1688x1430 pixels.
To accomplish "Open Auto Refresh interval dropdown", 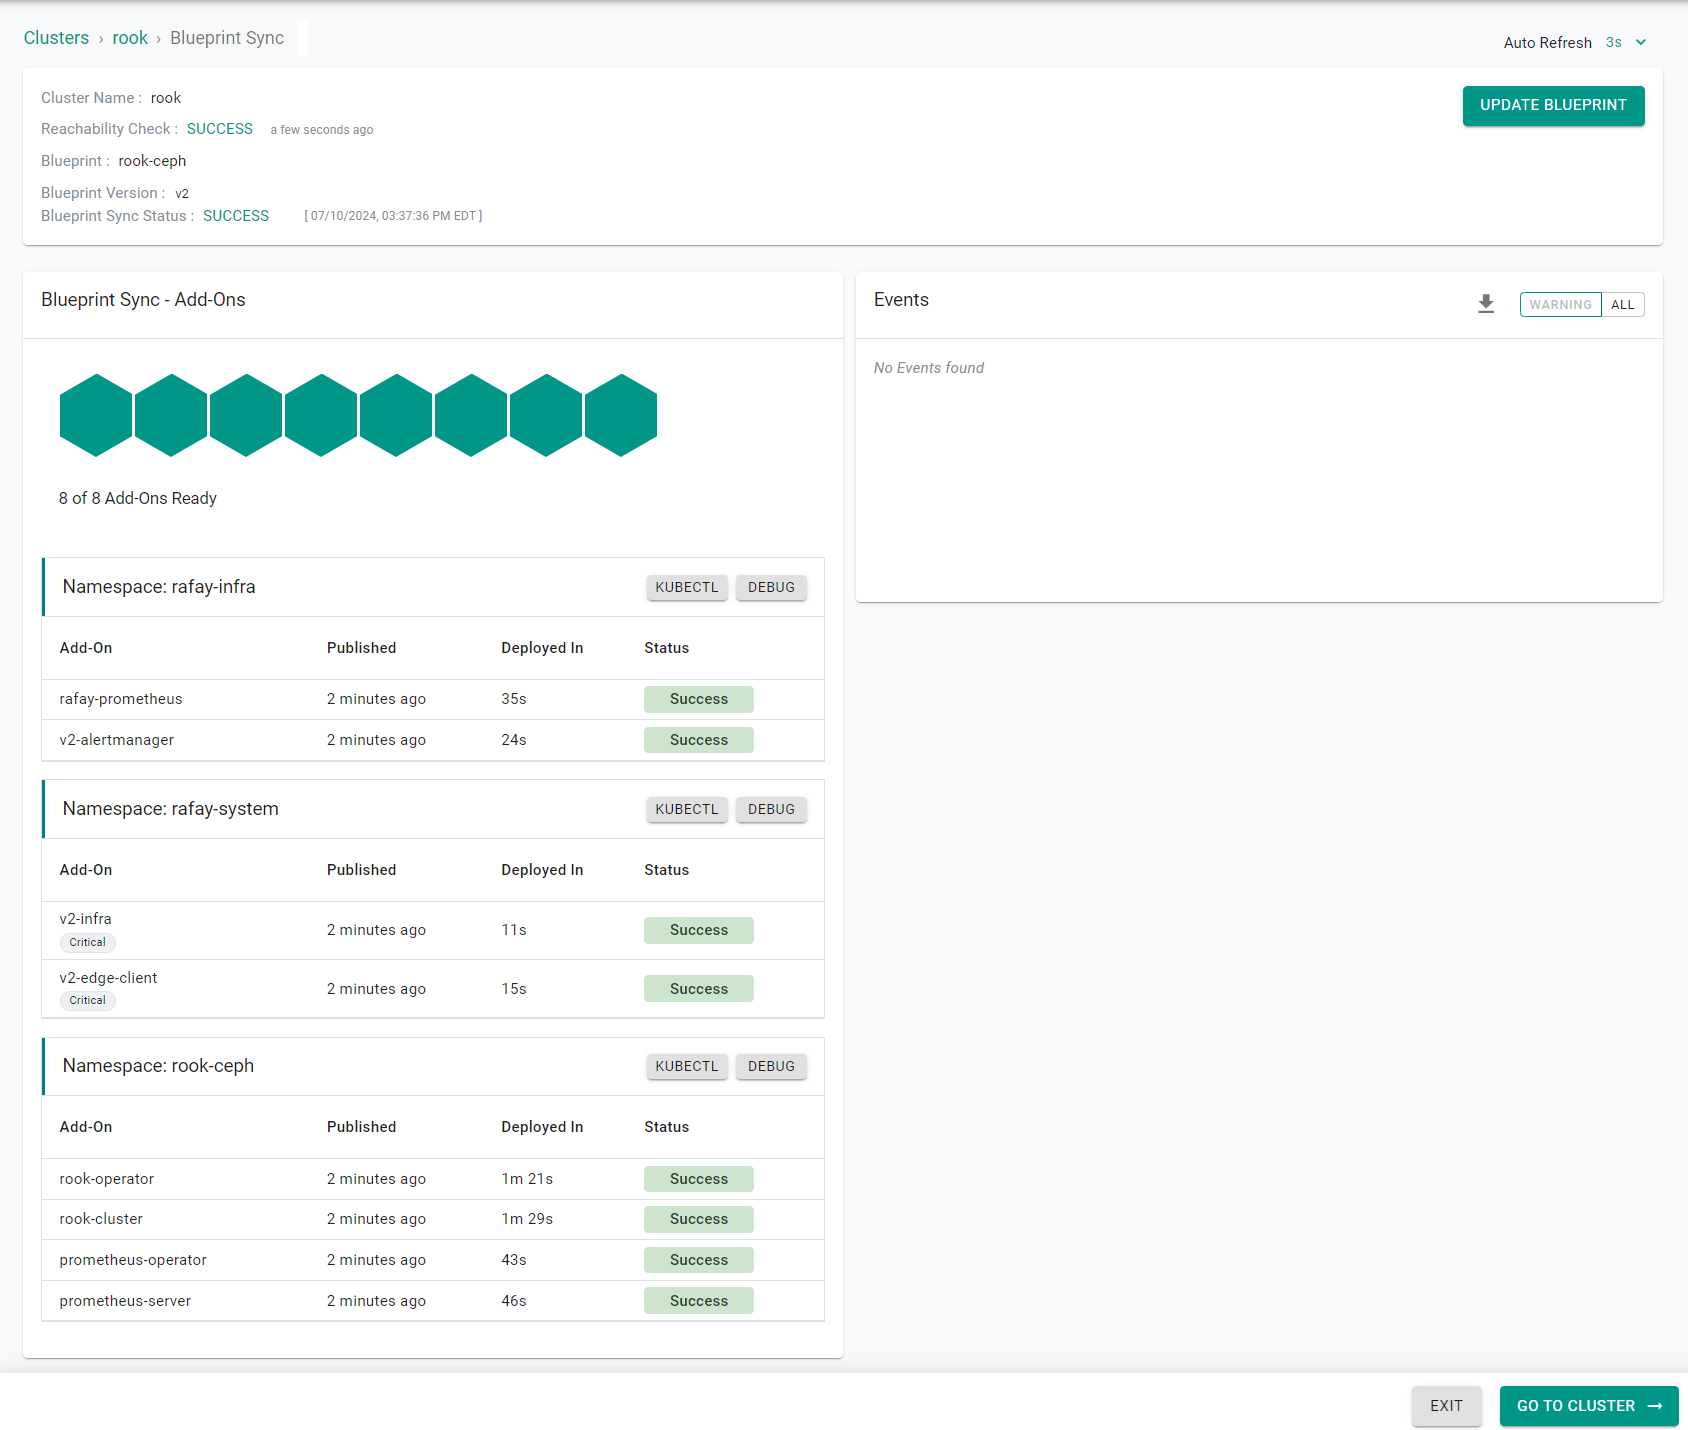I will [x=1626, y=42].
